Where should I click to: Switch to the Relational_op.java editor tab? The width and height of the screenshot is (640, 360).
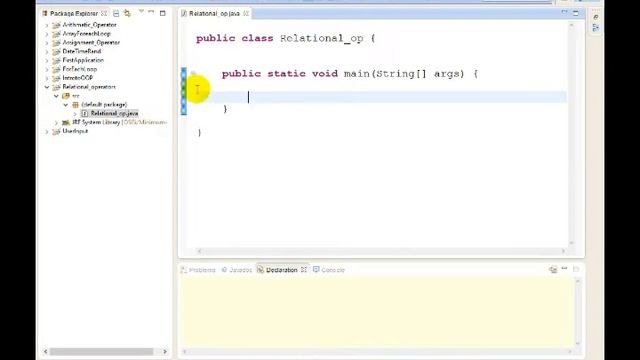(214, 13)
